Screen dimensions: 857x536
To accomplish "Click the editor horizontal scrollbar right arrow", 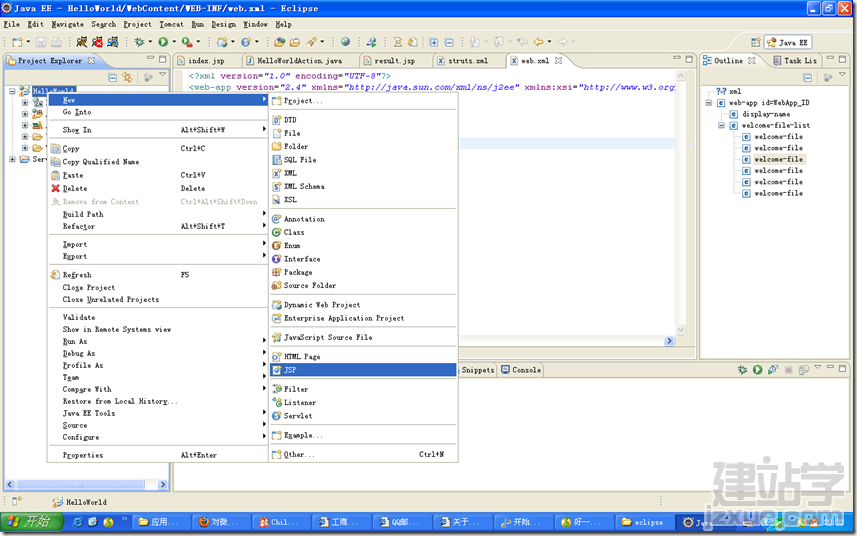I will point(669,341).
